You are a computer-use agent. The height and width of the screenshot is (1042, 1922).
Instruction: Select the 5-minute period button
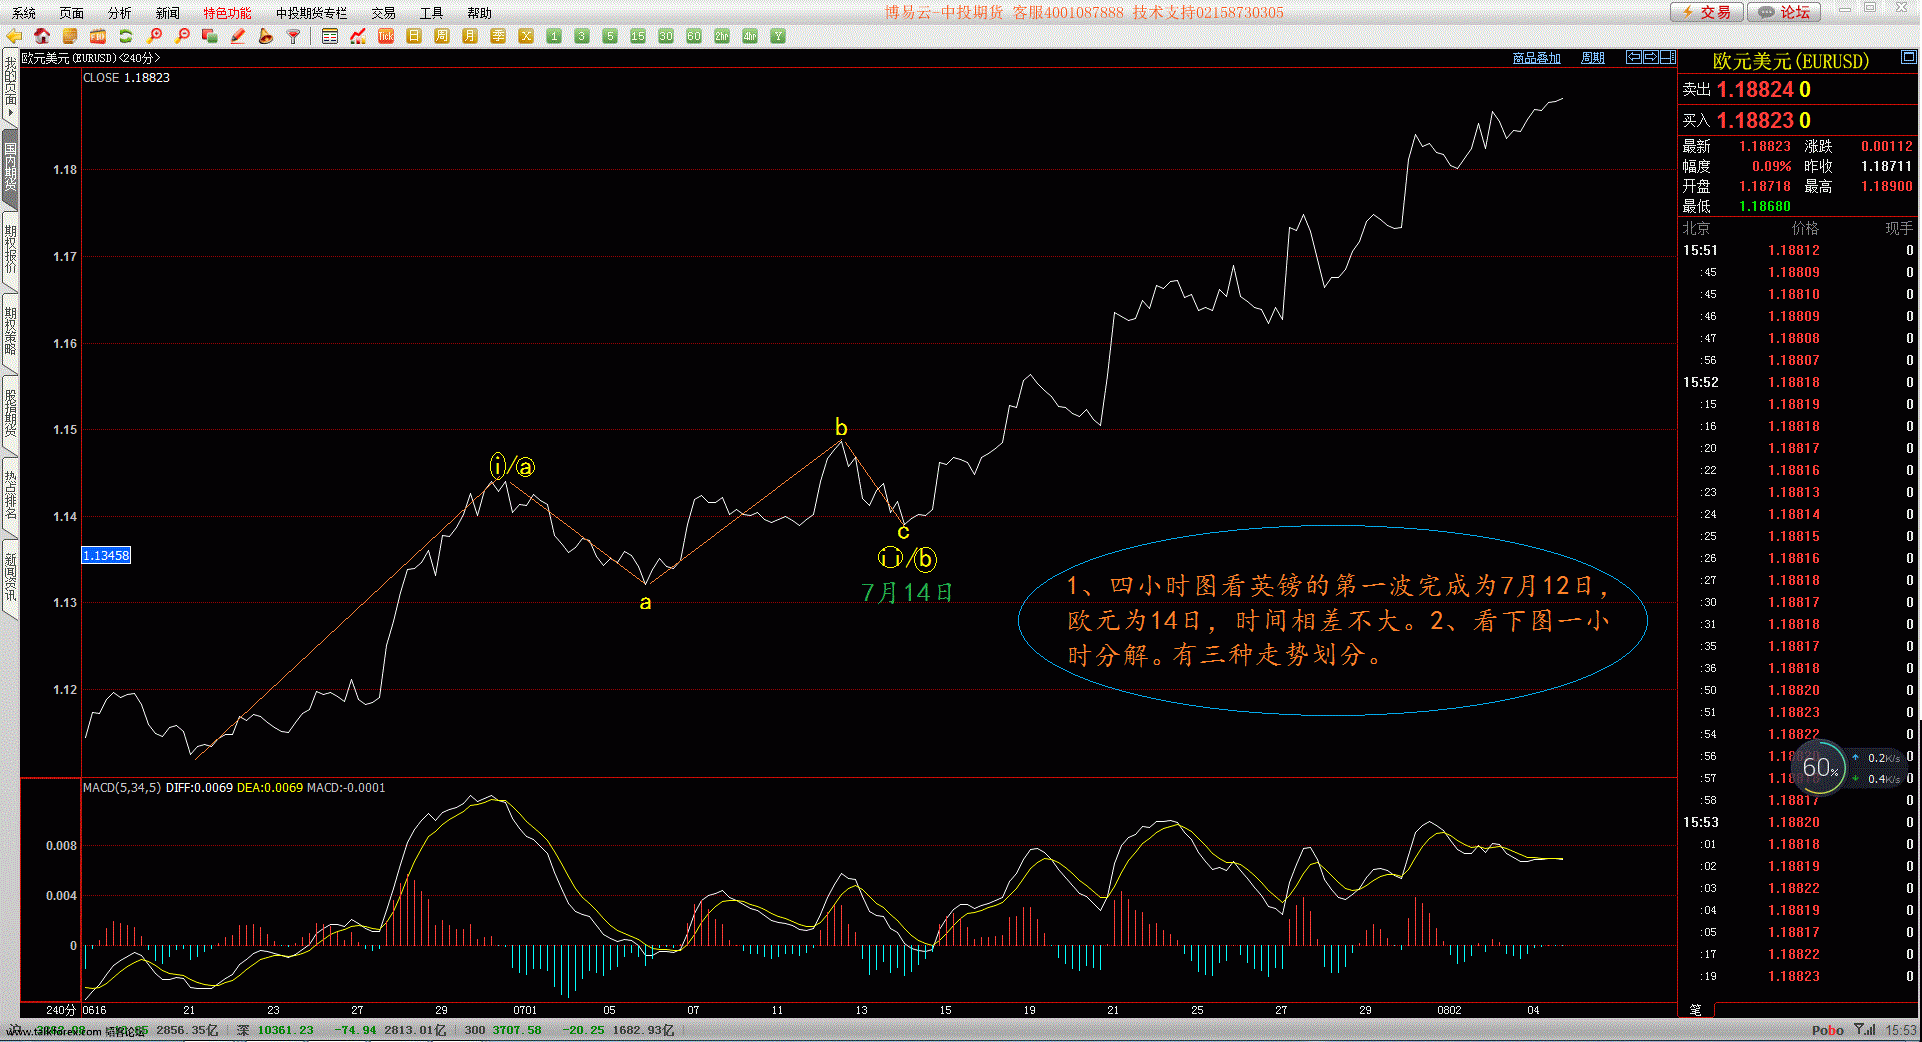coord(610,36)
